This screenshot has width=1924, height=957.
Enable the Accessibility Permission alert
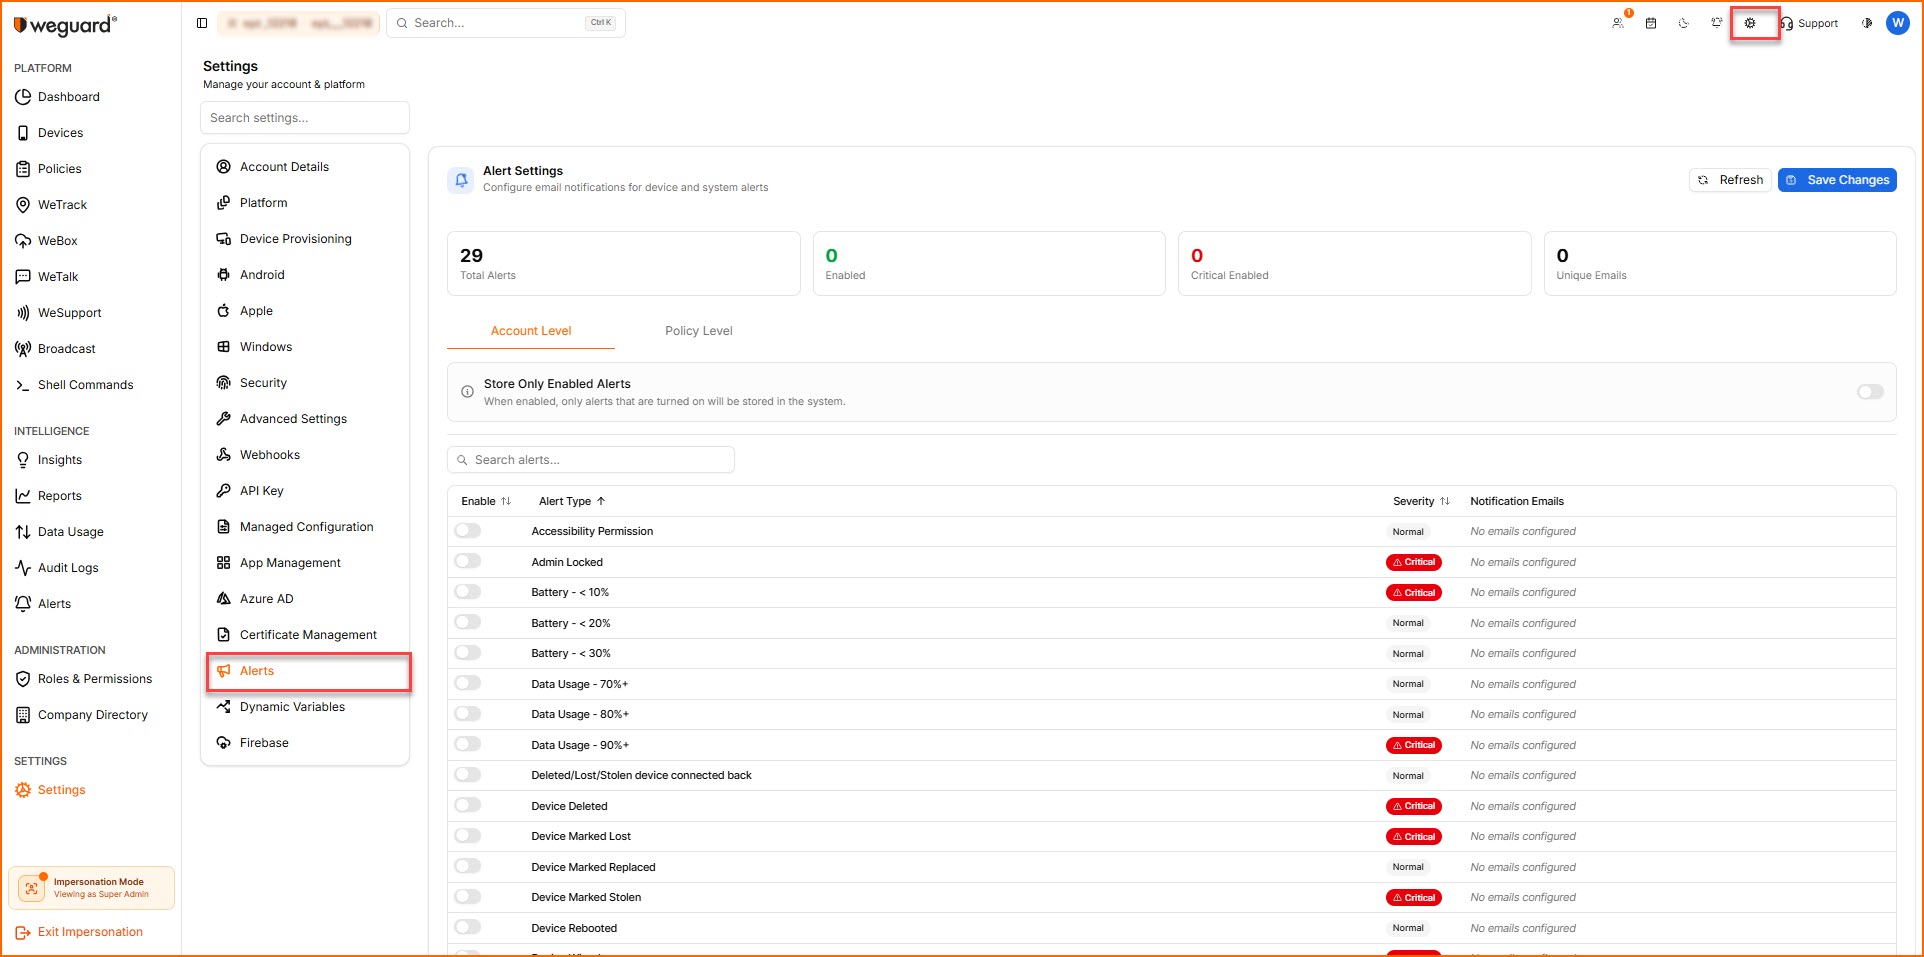click(468, 531)
